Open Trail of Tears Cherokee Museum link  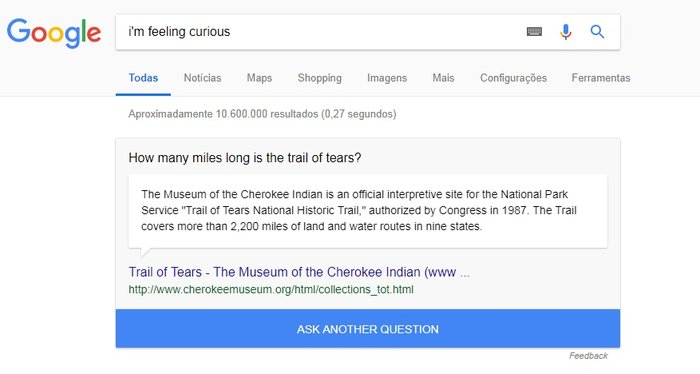coord(299,272)
